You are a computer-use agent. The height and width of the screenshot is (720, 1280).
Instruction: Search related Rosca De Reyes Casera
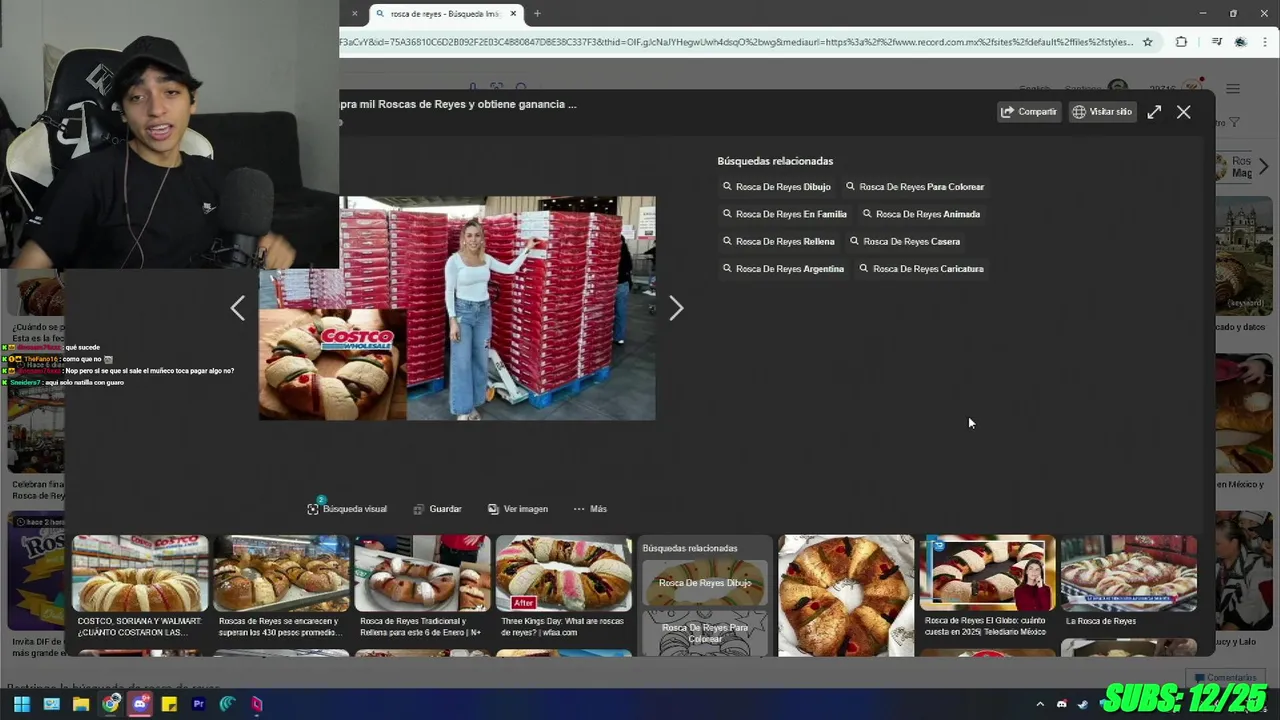pyautogui.click(x=905, y=241)
